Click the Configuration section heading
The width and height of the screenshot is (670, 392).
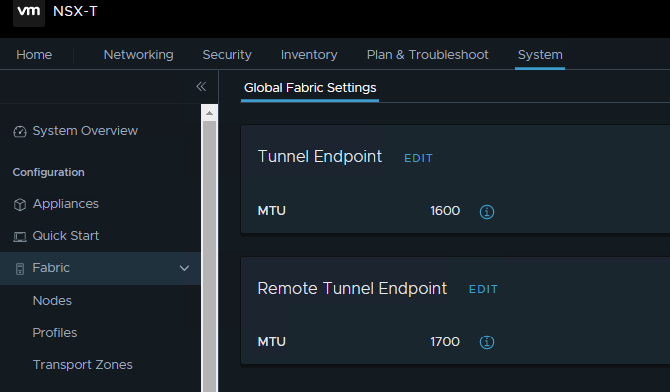pos(49,172)
